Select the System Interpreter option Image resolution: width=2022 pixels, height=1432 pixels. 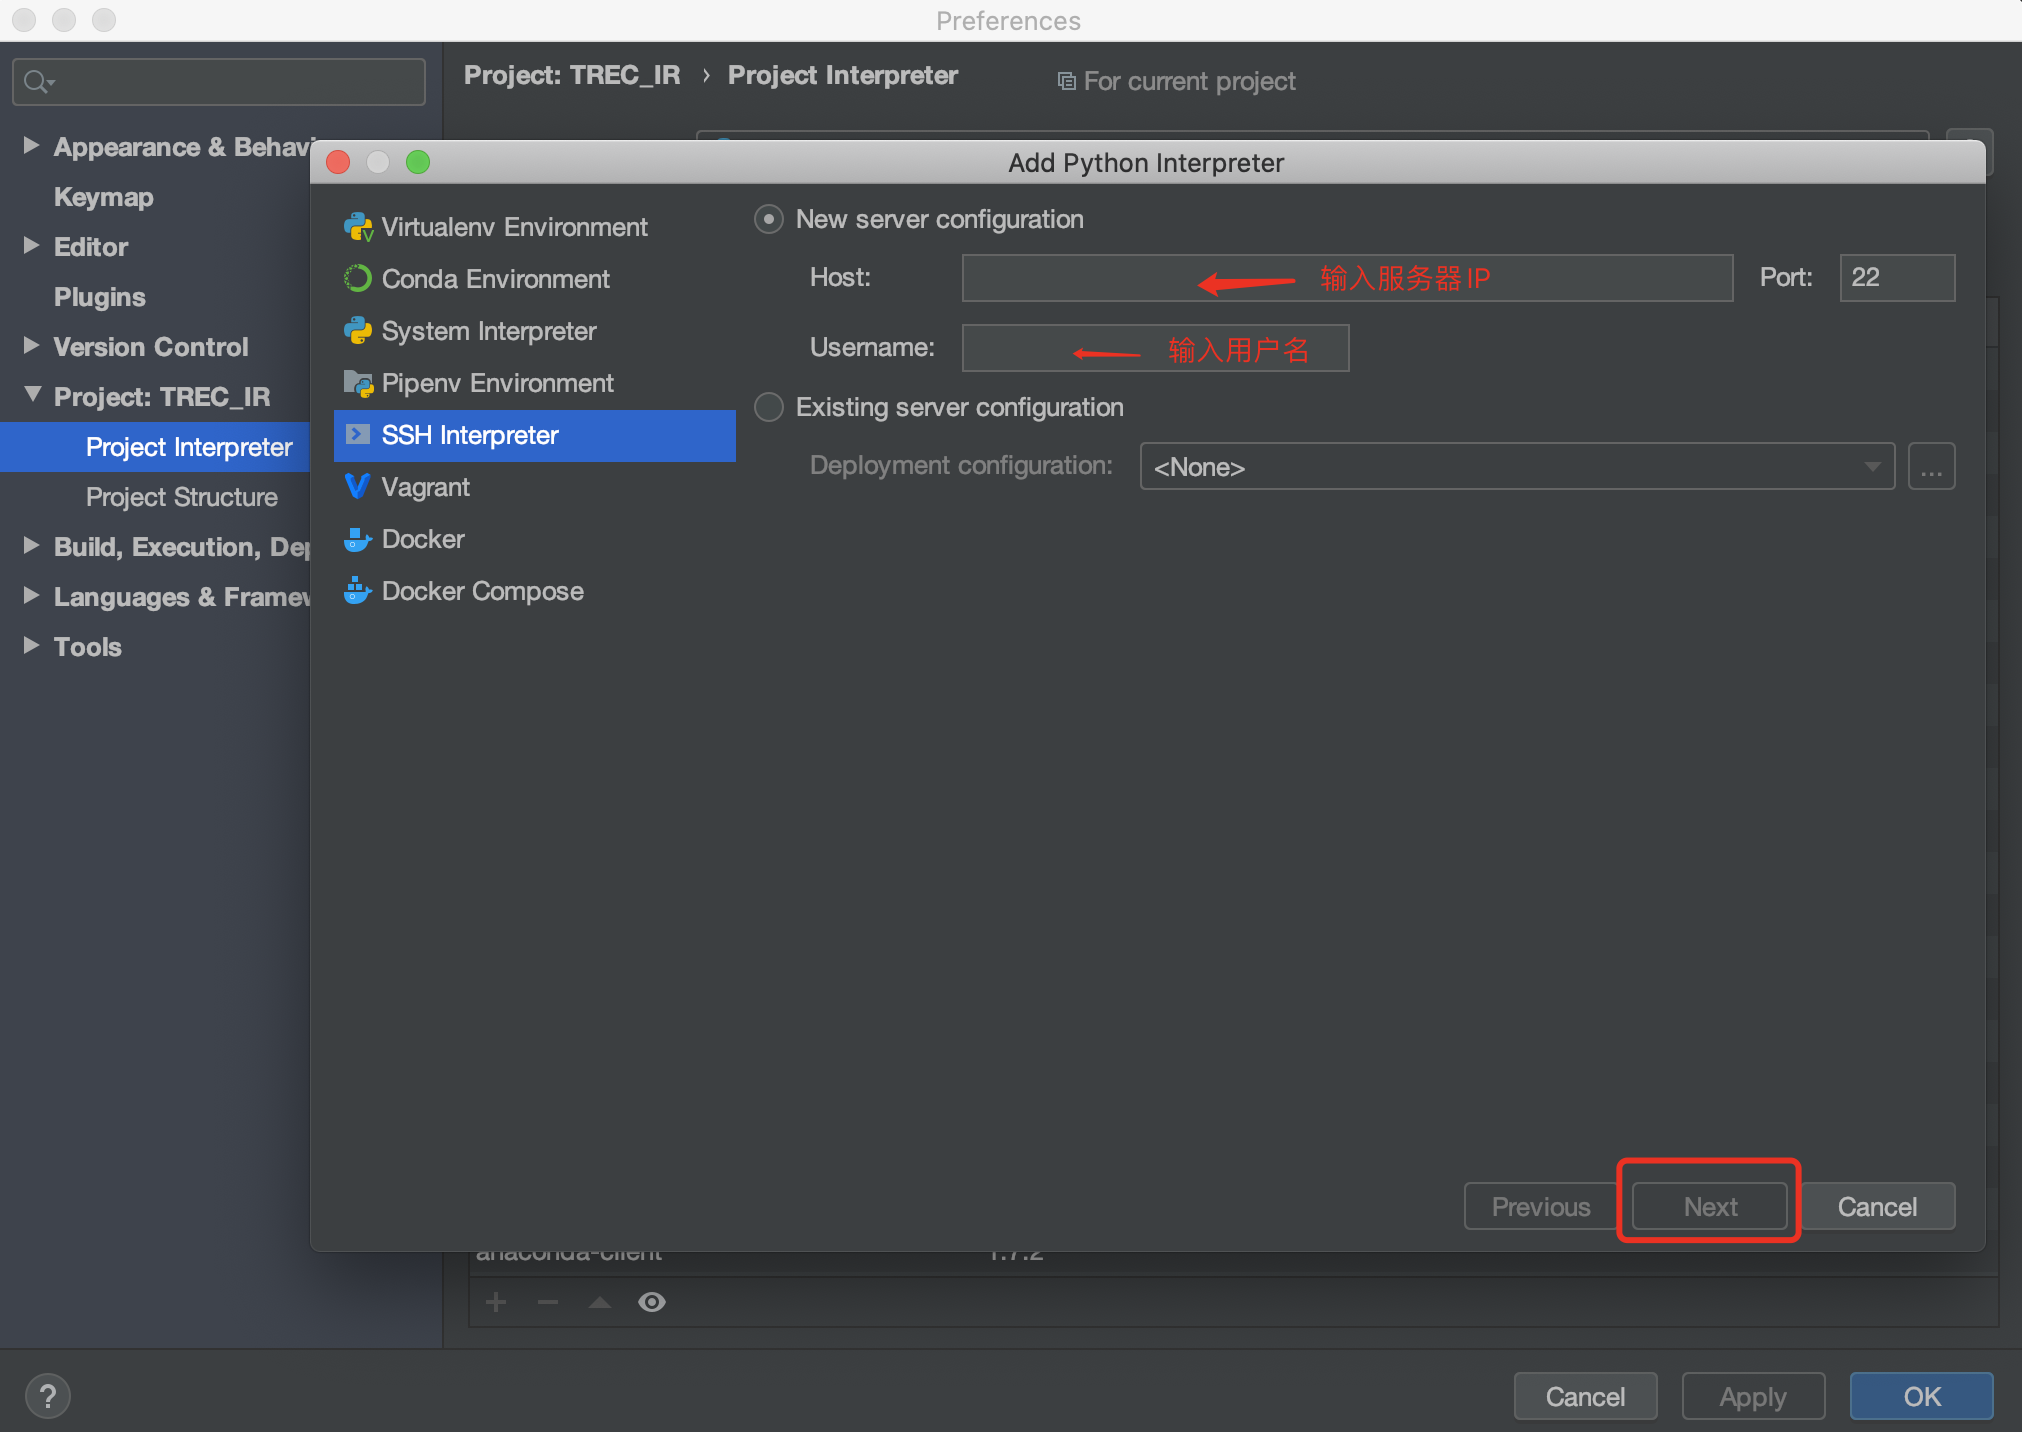pos(489,330)
